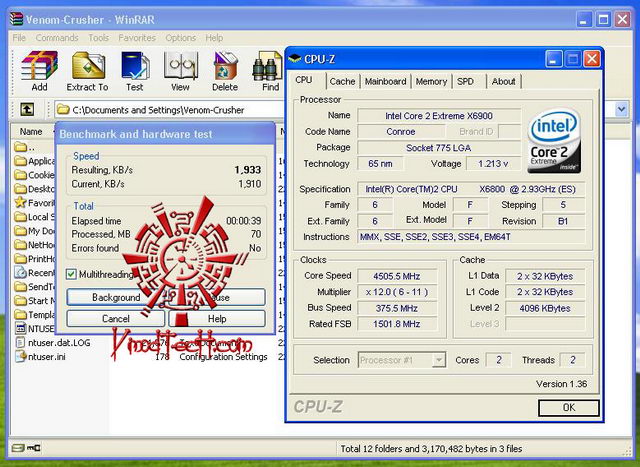This screenshot has height=467, width=640.
Task: Select the CPU tab in CPU-Z
Action: [x=304, y=80]
